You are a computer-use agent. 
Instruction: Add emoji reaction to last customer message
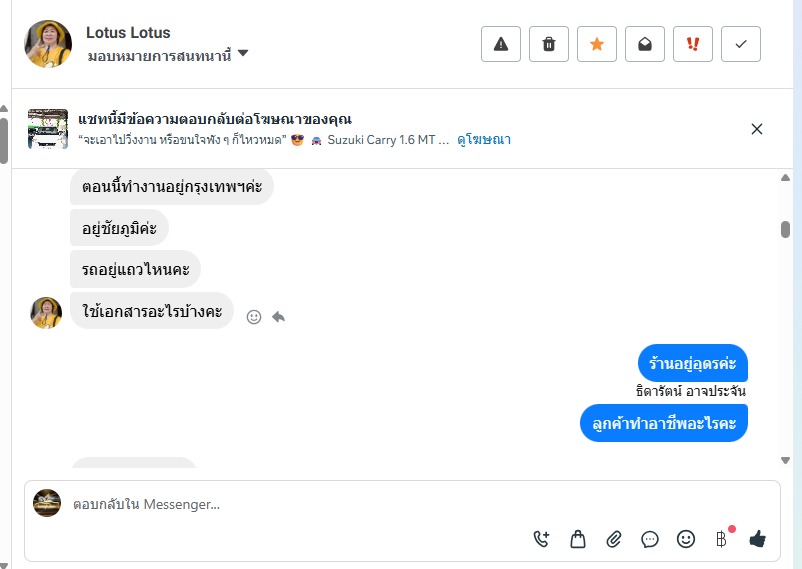254,316
